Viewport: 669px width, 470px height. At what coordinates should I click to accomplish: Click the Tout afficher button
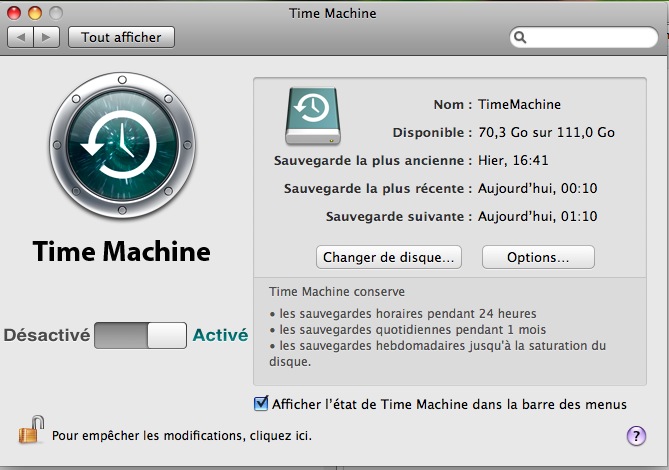pos(121,37)
